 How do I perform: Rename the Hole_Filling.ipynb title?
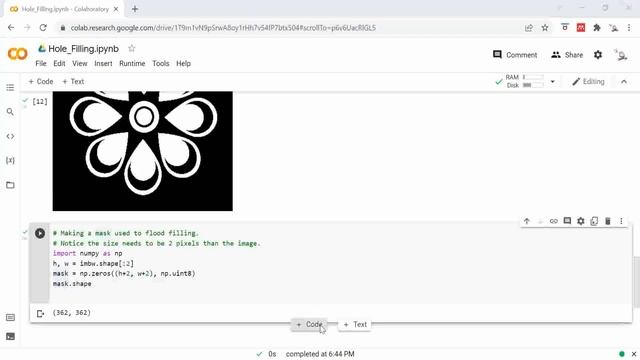click(x=83, y=49)
